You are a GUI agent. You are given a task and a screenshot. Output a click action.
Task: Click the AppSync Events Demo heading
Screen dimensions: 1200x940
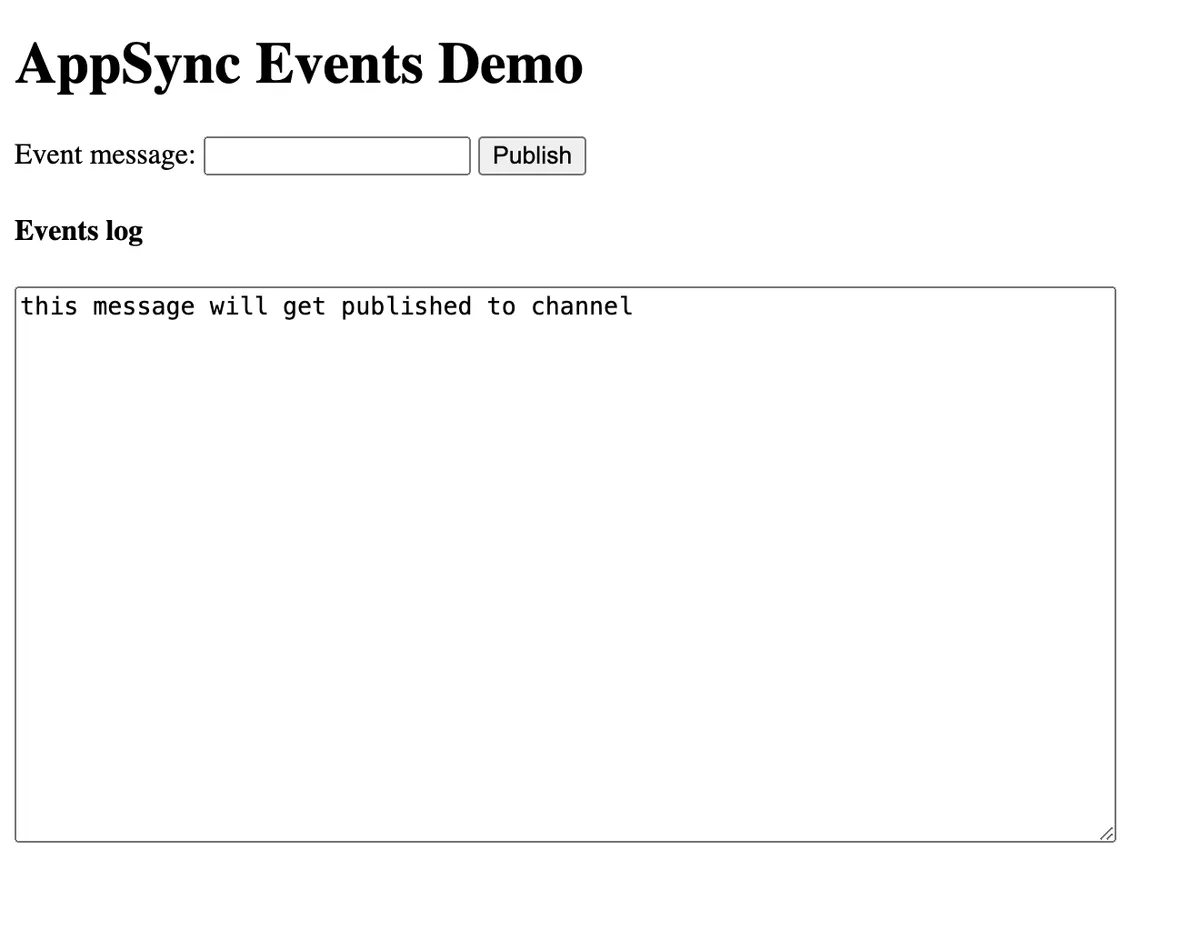click(x=298, y=63)
